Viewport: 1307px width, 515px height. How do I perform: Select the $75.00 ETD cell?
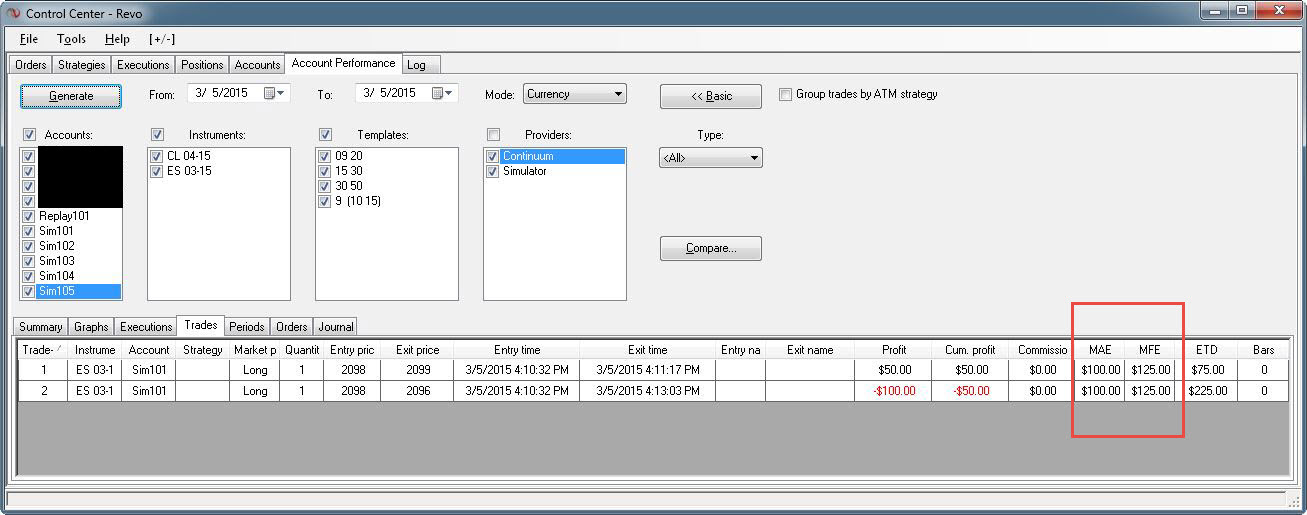tap(1207, 370)
